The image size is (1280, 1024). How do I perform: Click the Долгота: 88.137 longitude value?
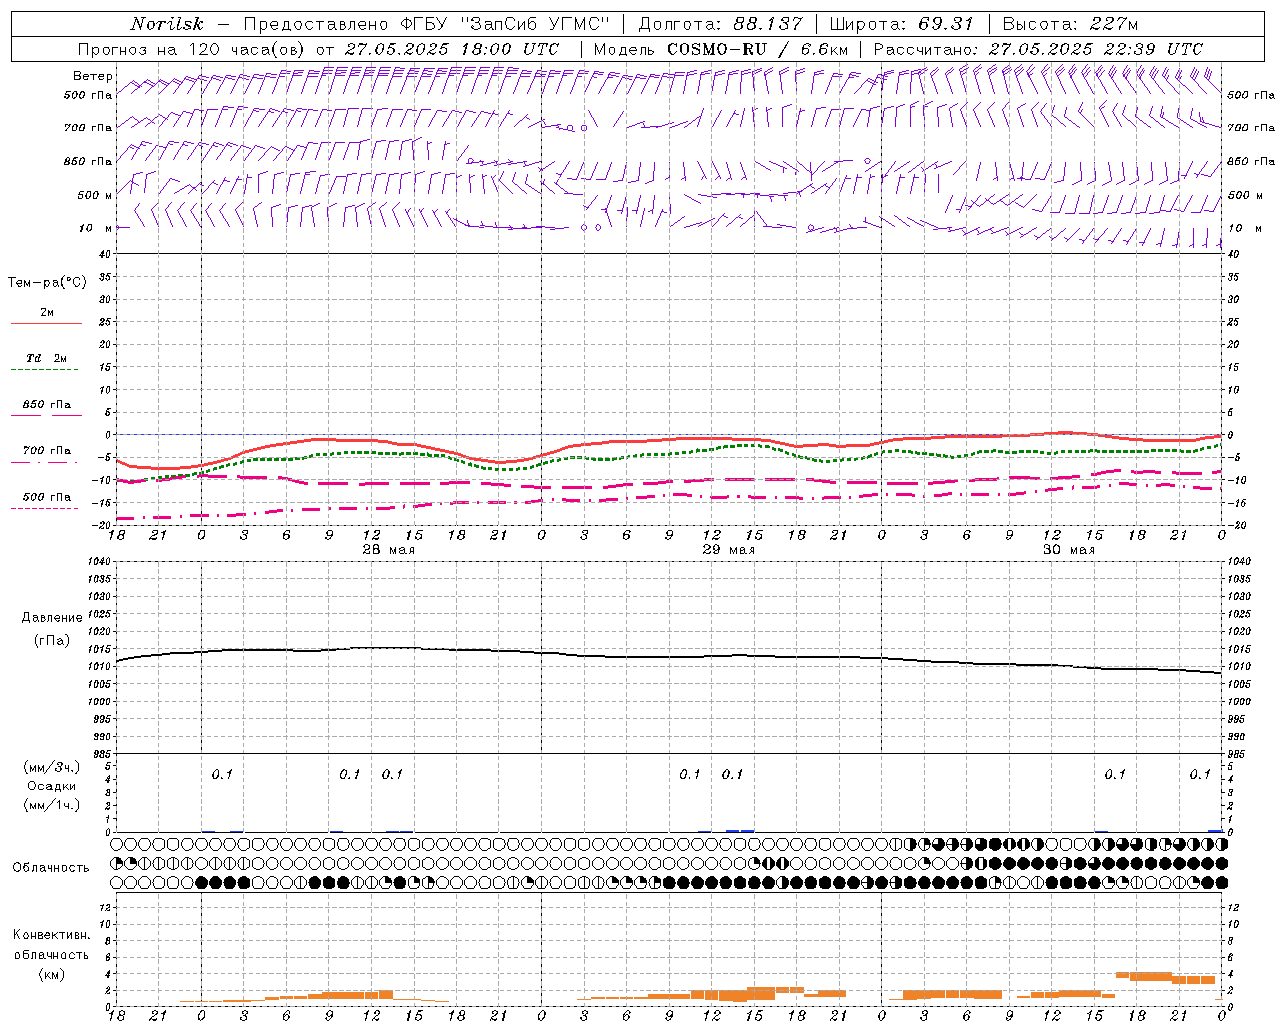tap(720, 24)
